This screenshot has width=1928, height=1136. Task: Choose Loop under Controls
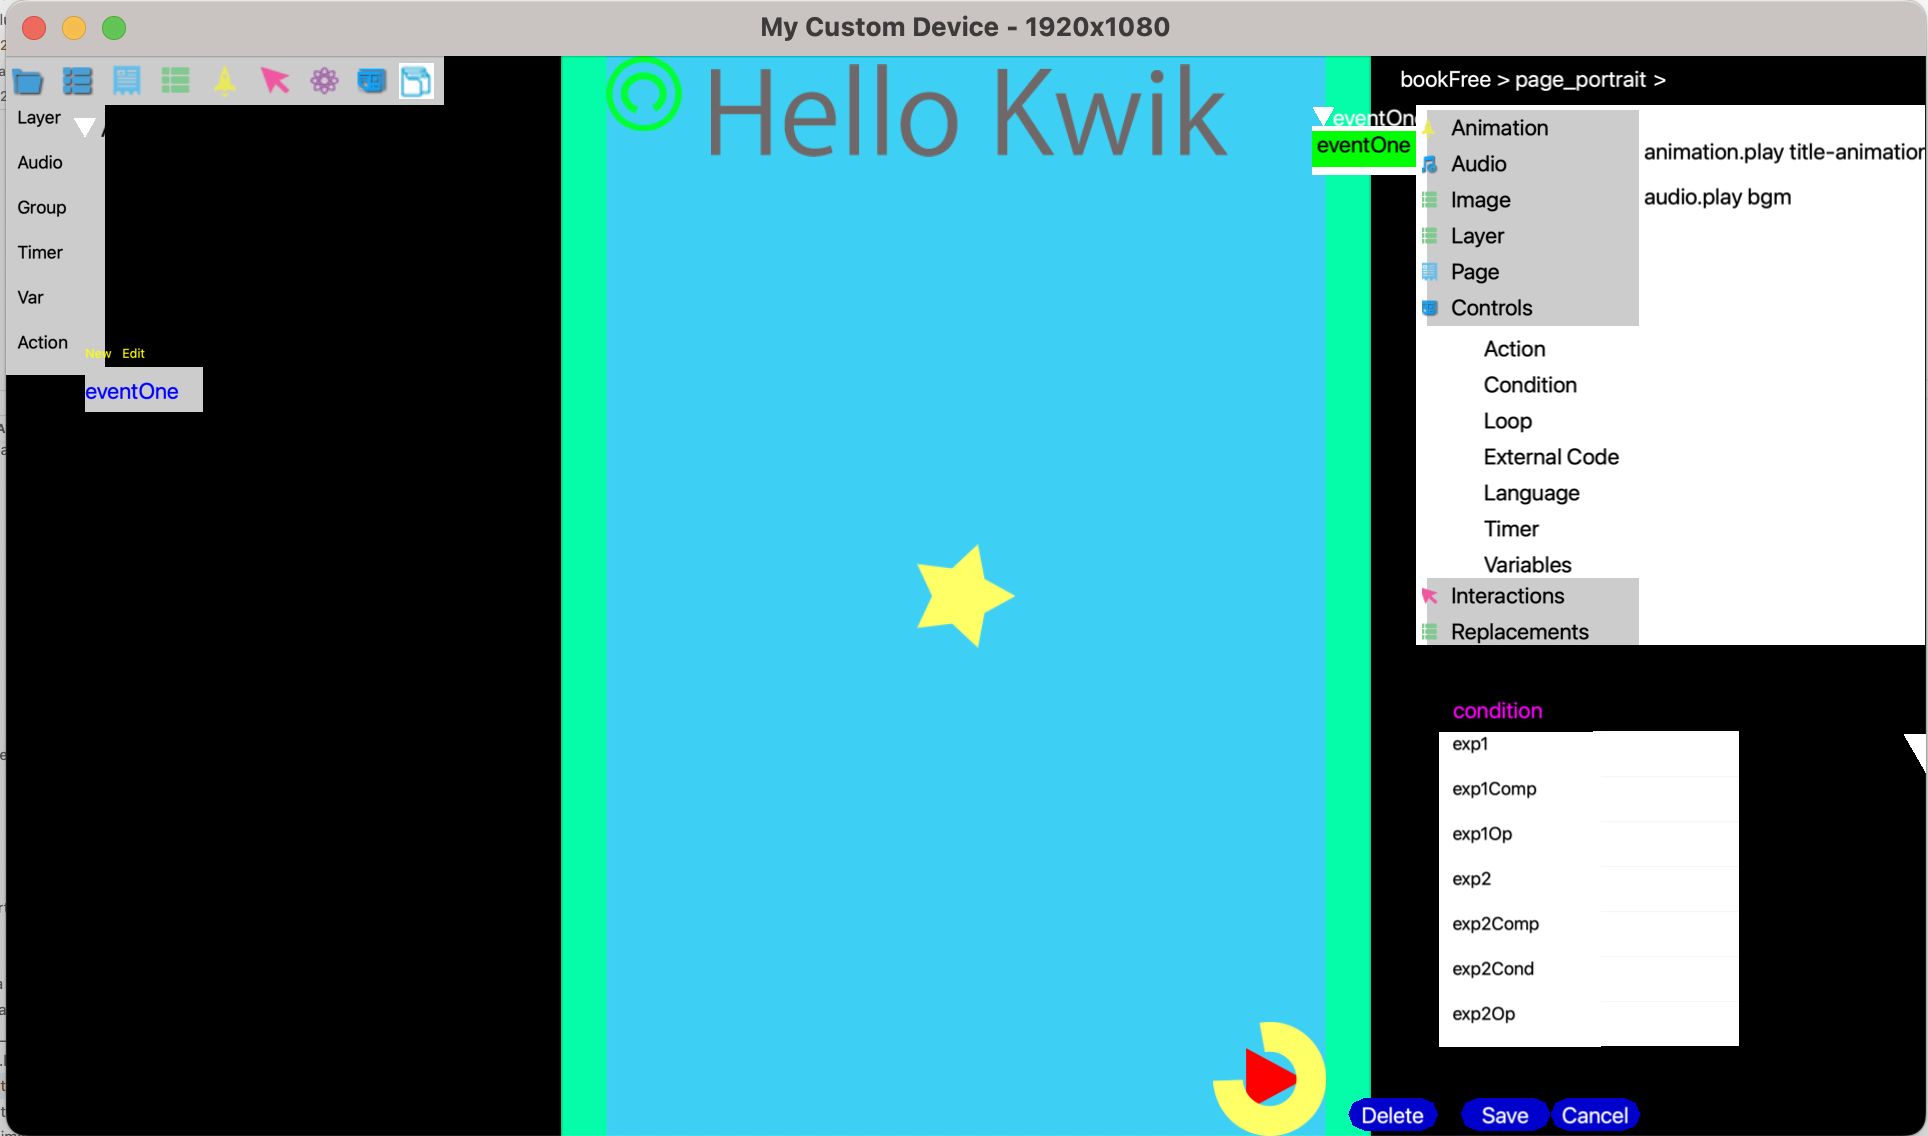[1507, 421]
